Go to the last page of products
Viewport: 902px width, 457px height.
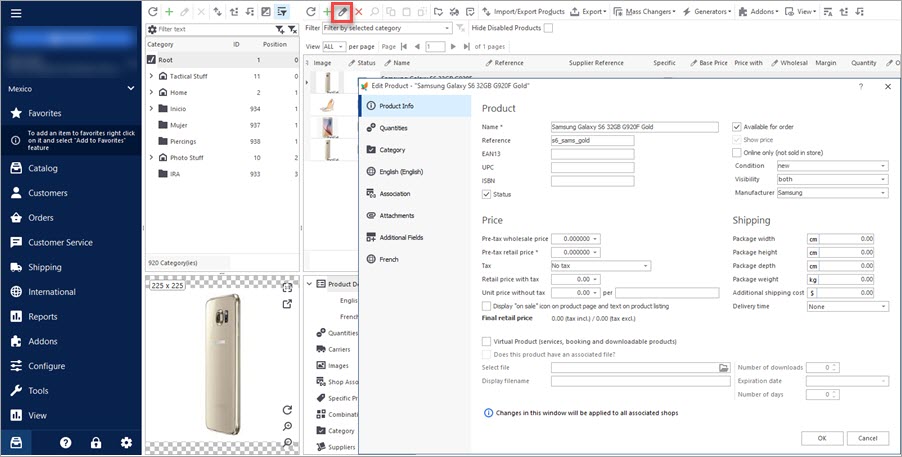tap(465, 46)
